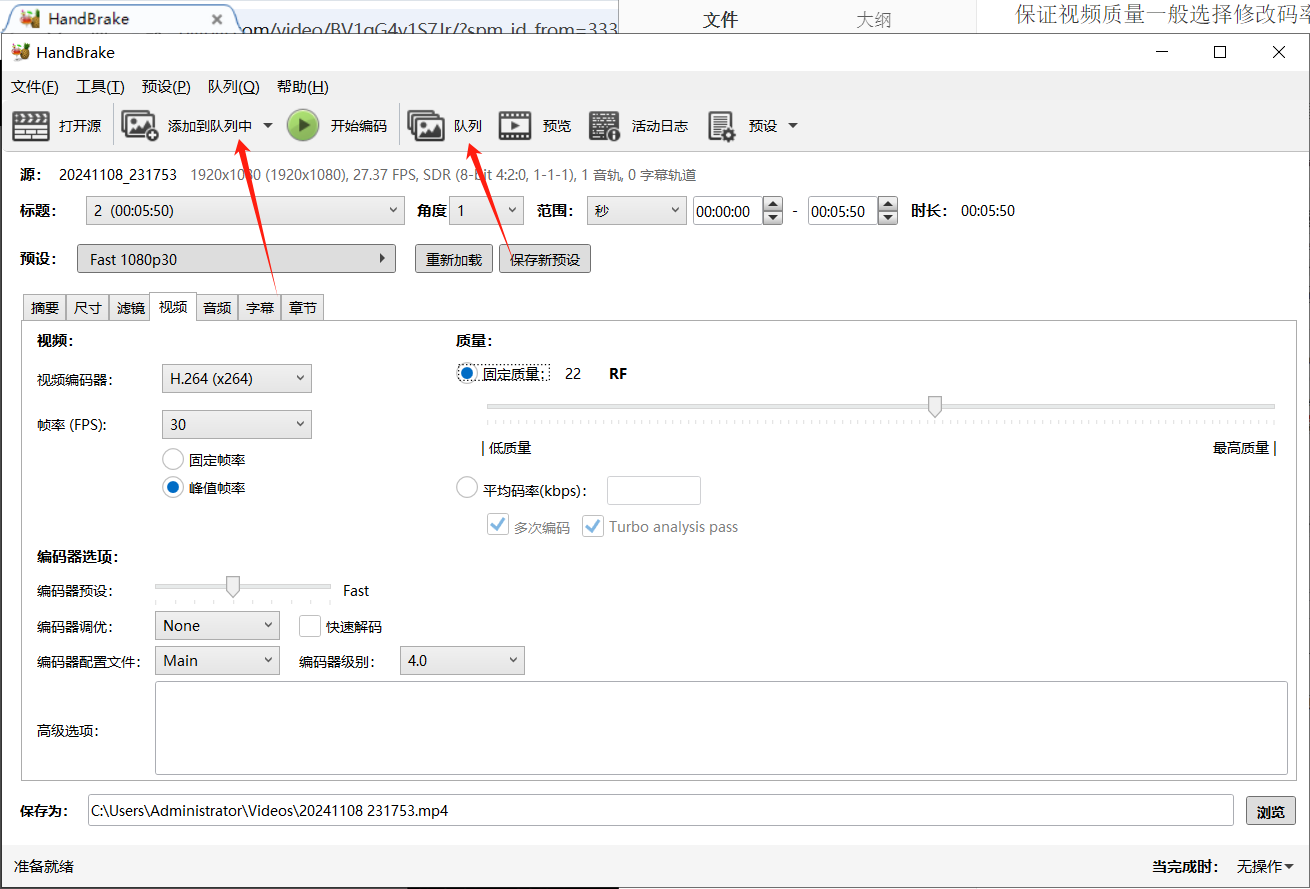The image size is (1310, 889).
Task: Switch to the 章节 chapters tab
Action: pyautogui.click(x=303, y=308)
